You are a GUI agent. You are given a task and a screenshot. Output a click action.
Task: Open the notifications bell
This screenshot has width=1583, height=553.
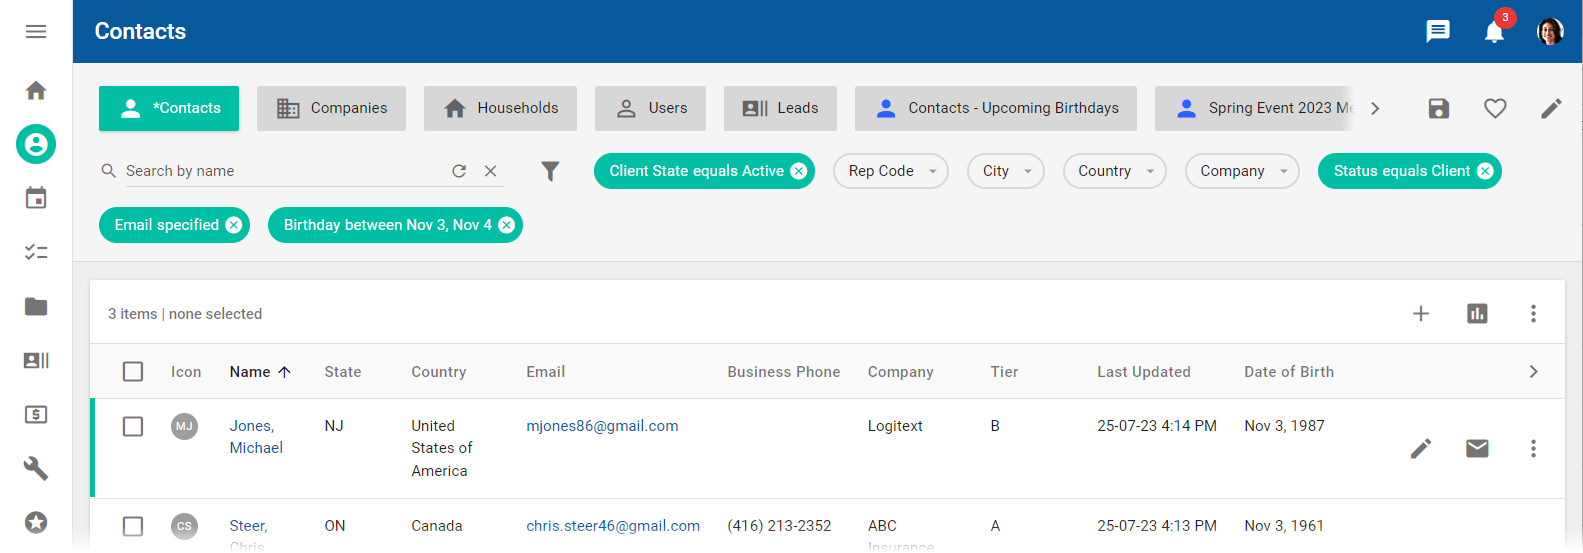[x=1494, y=32]
